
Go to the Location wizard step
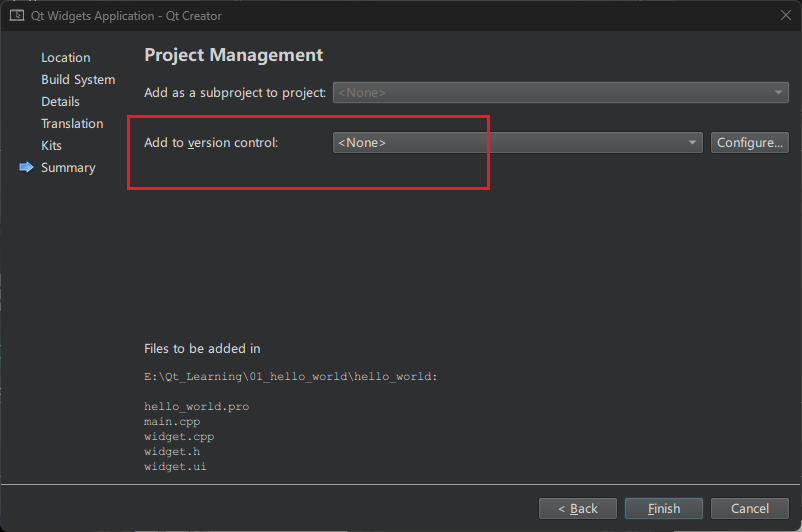pyautogui.click(x=66, y=58)
